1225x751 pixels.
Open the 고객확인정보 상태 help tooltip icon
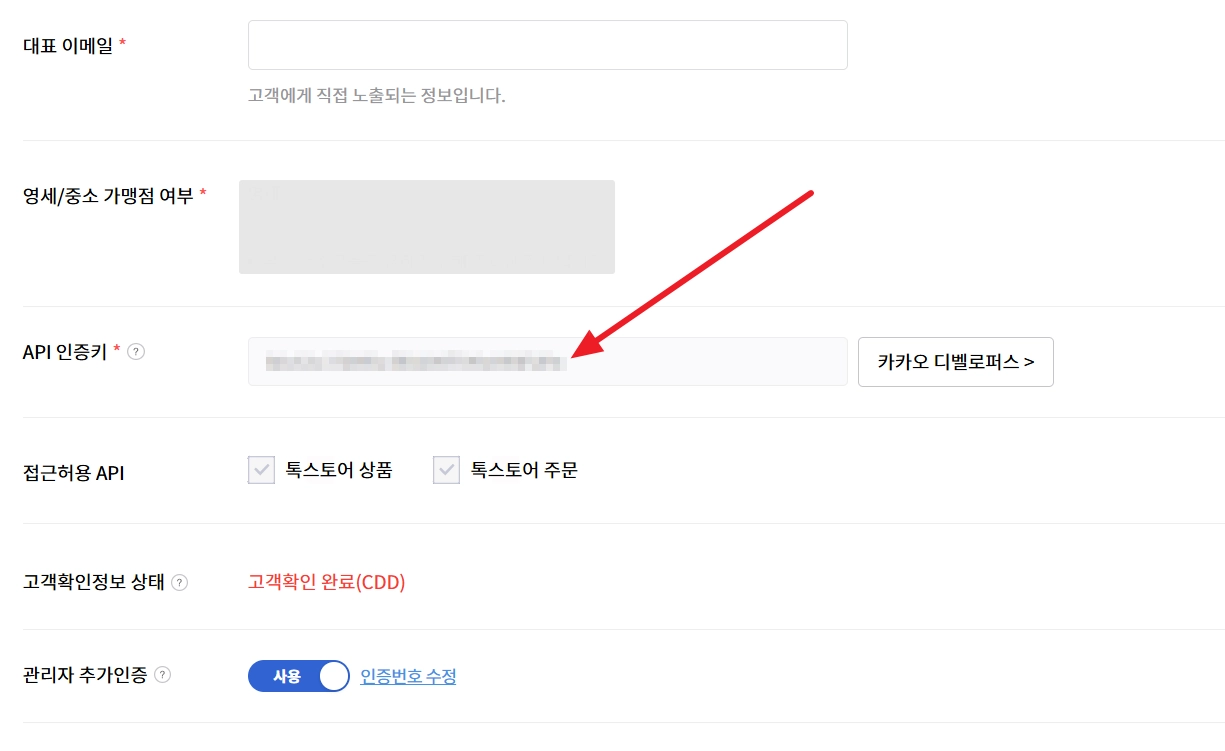click(x=179, y=583)
